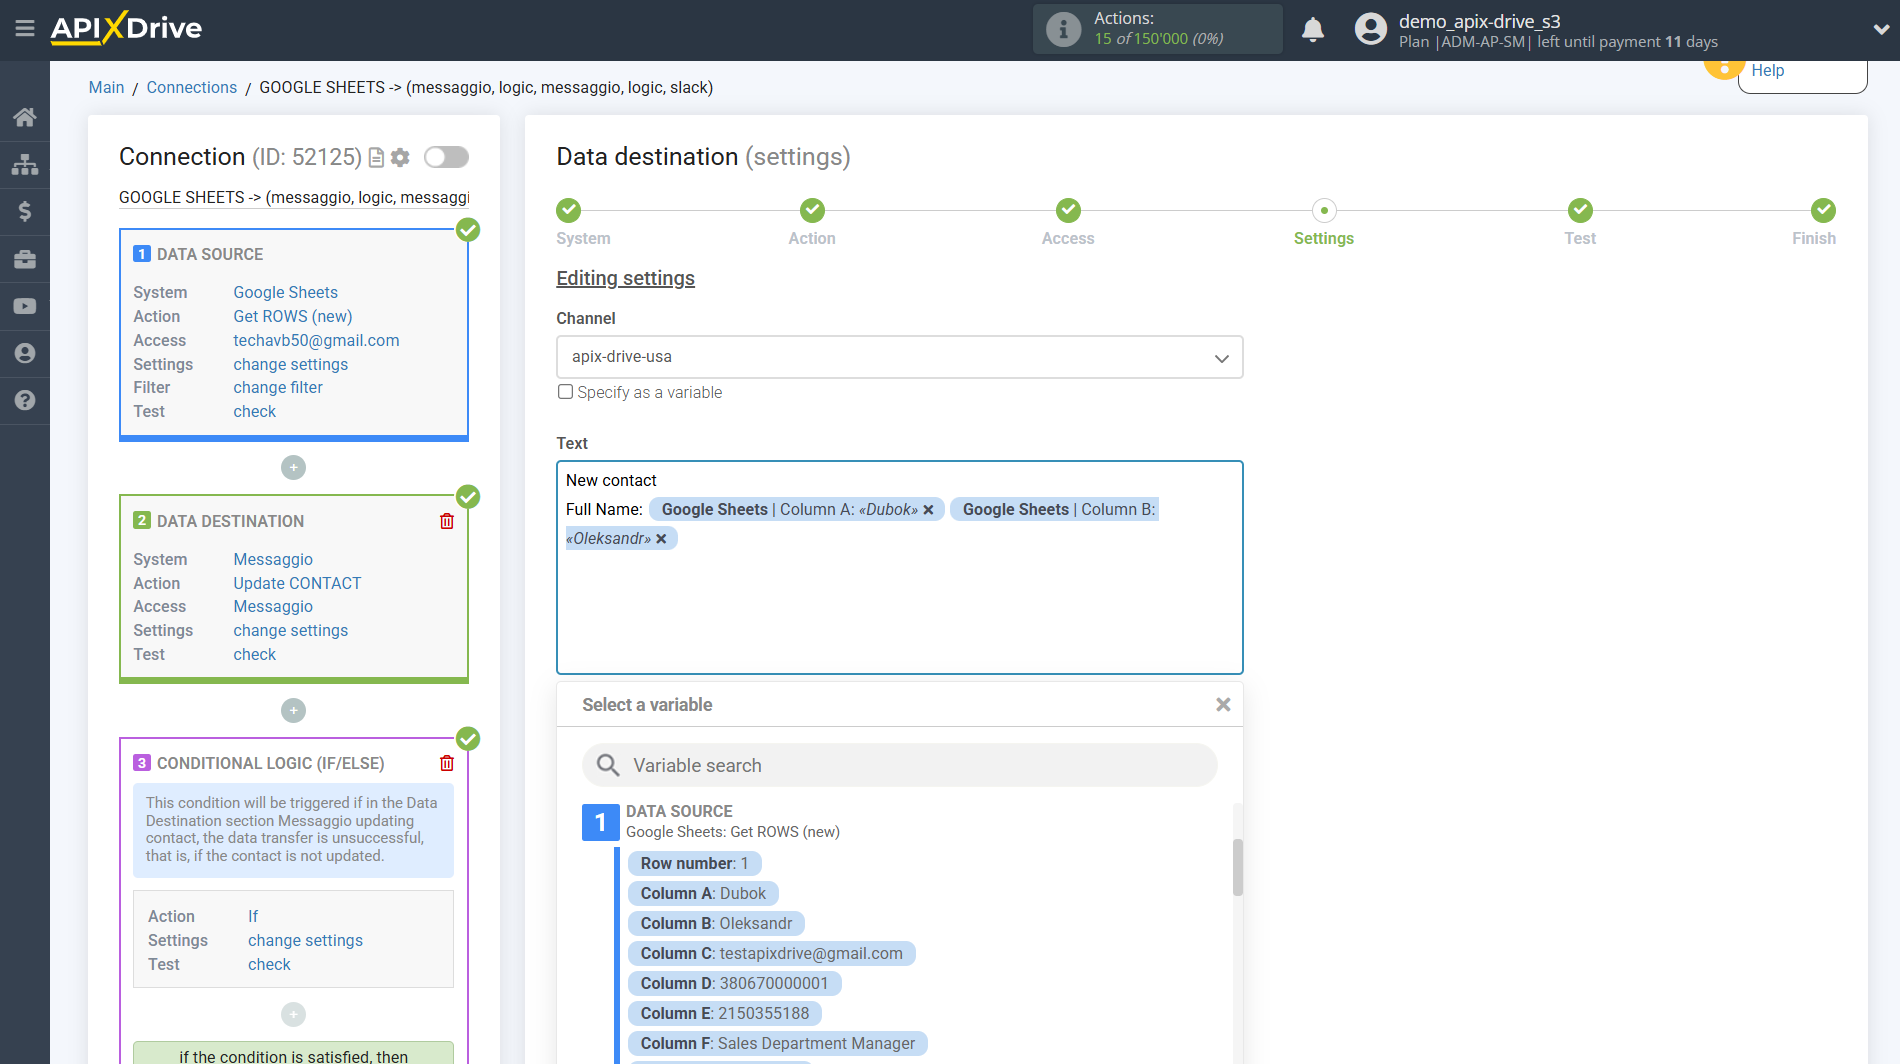Click Update CONTACT action link
This screenshot has width=1900, height=1064.
297,583
